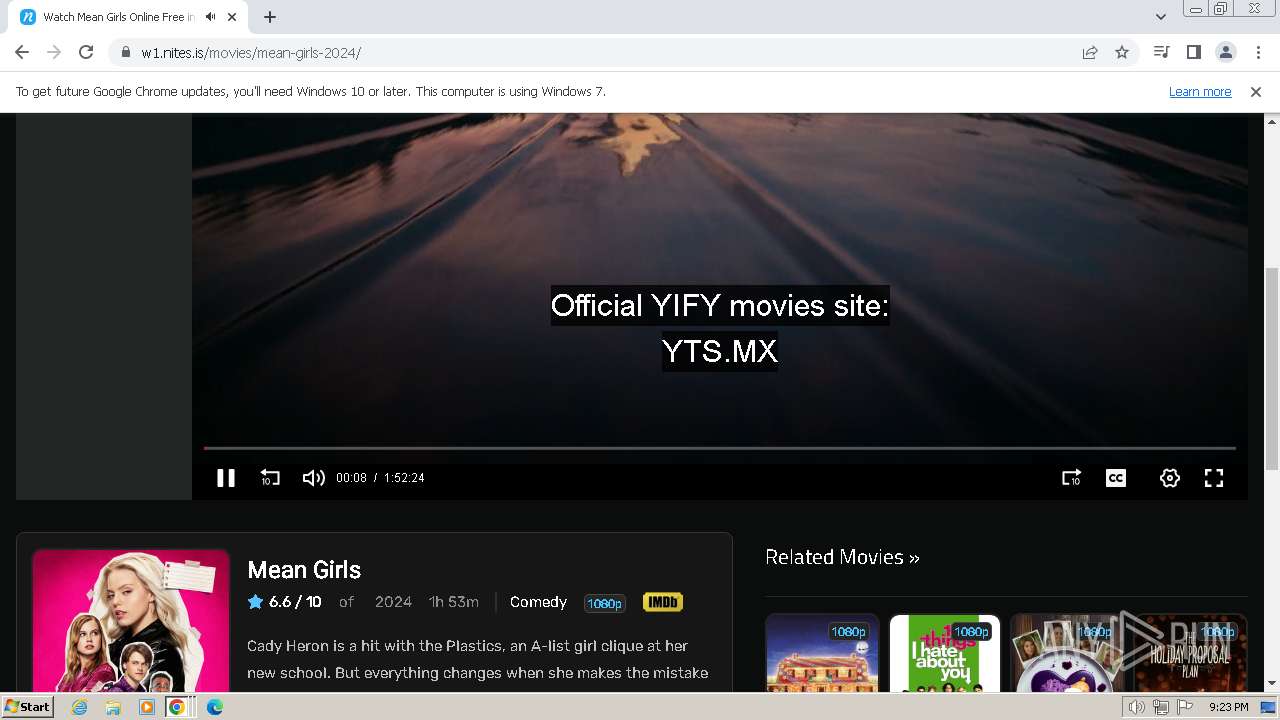Open the Mean Girls poster image
Viewport: 1280px width, 720px height.
tap(131, 621)
